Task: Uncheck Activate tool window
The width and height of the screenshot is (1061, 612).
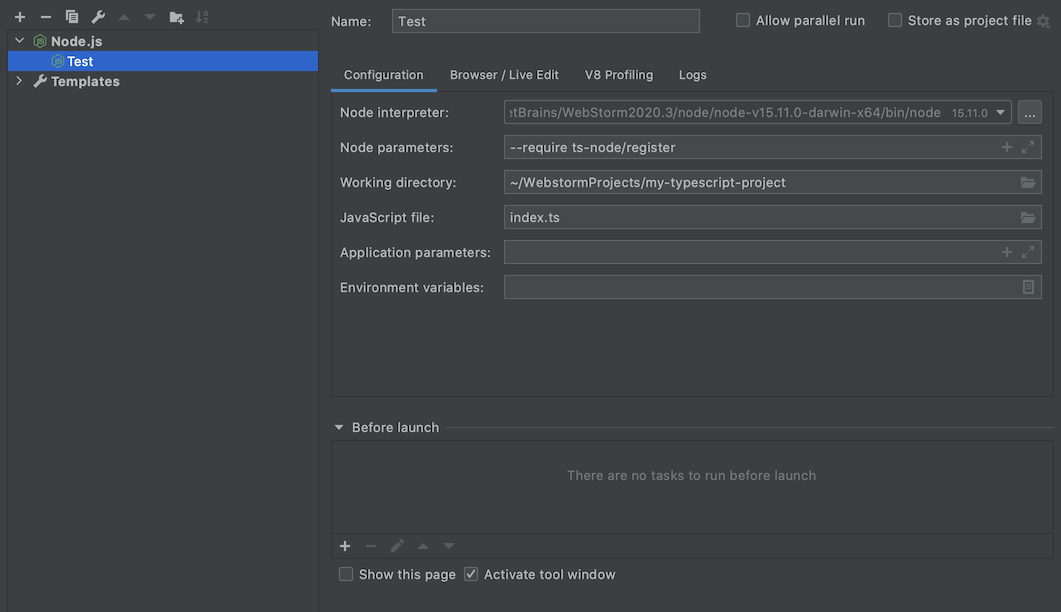Action: (471, 574)
